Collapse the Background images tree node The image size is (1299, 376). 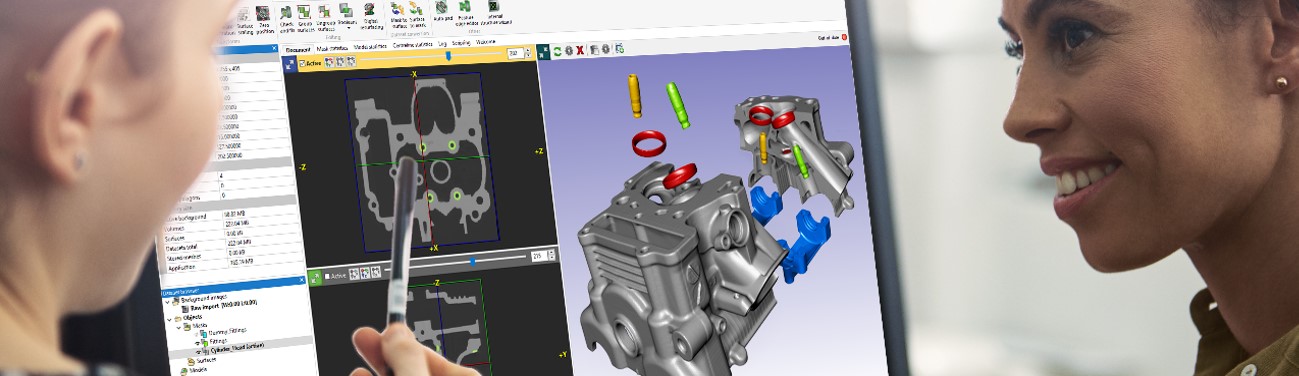pyautogui.click(x=166, y=300)
